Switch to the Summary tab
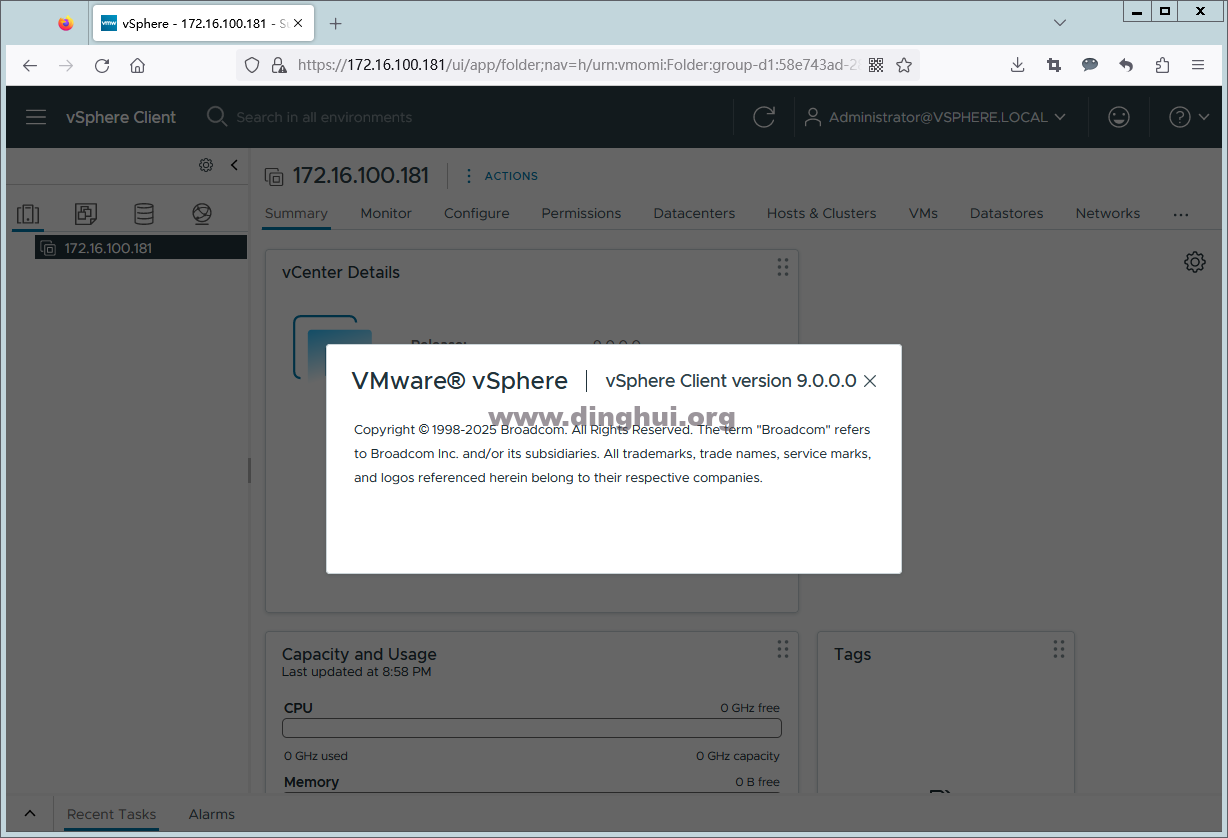This screenshot has height=838, width=1228. point(296,213)
